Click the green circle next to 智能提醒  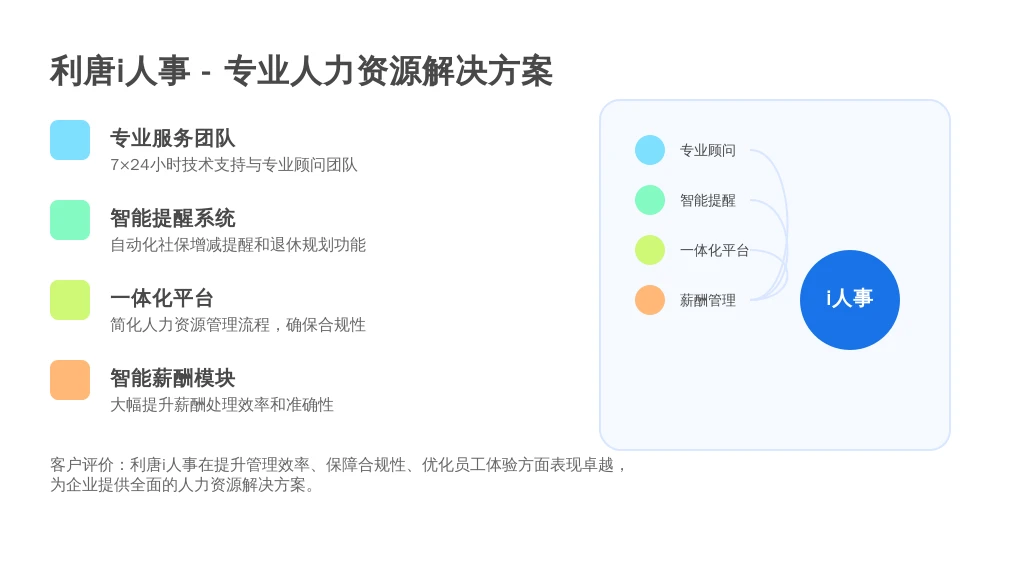[x=650, y=200]
